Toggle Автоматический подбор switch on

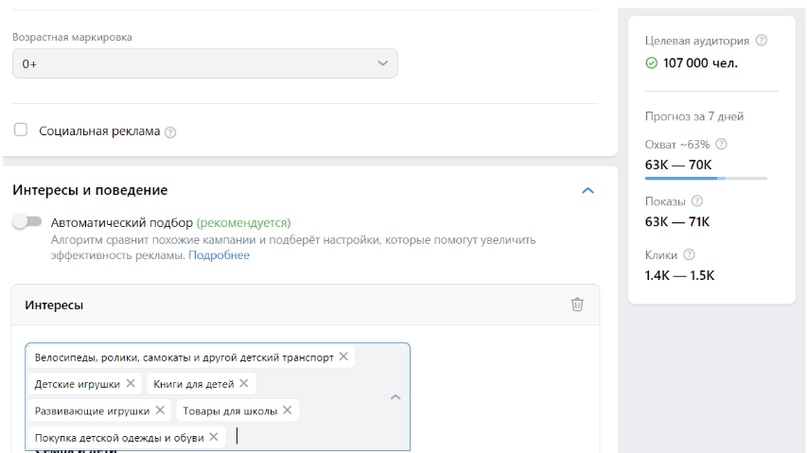[27, 222]
